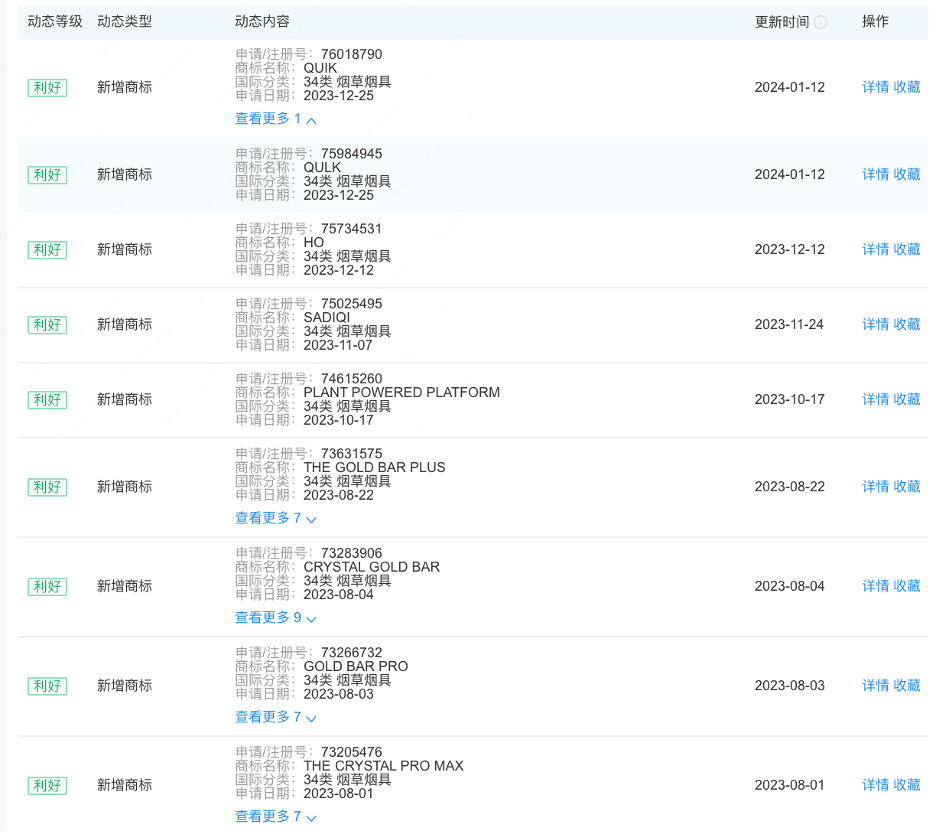
Task: Click 收藏 for the SADIQI trademark row
Action: pos(907,325)
